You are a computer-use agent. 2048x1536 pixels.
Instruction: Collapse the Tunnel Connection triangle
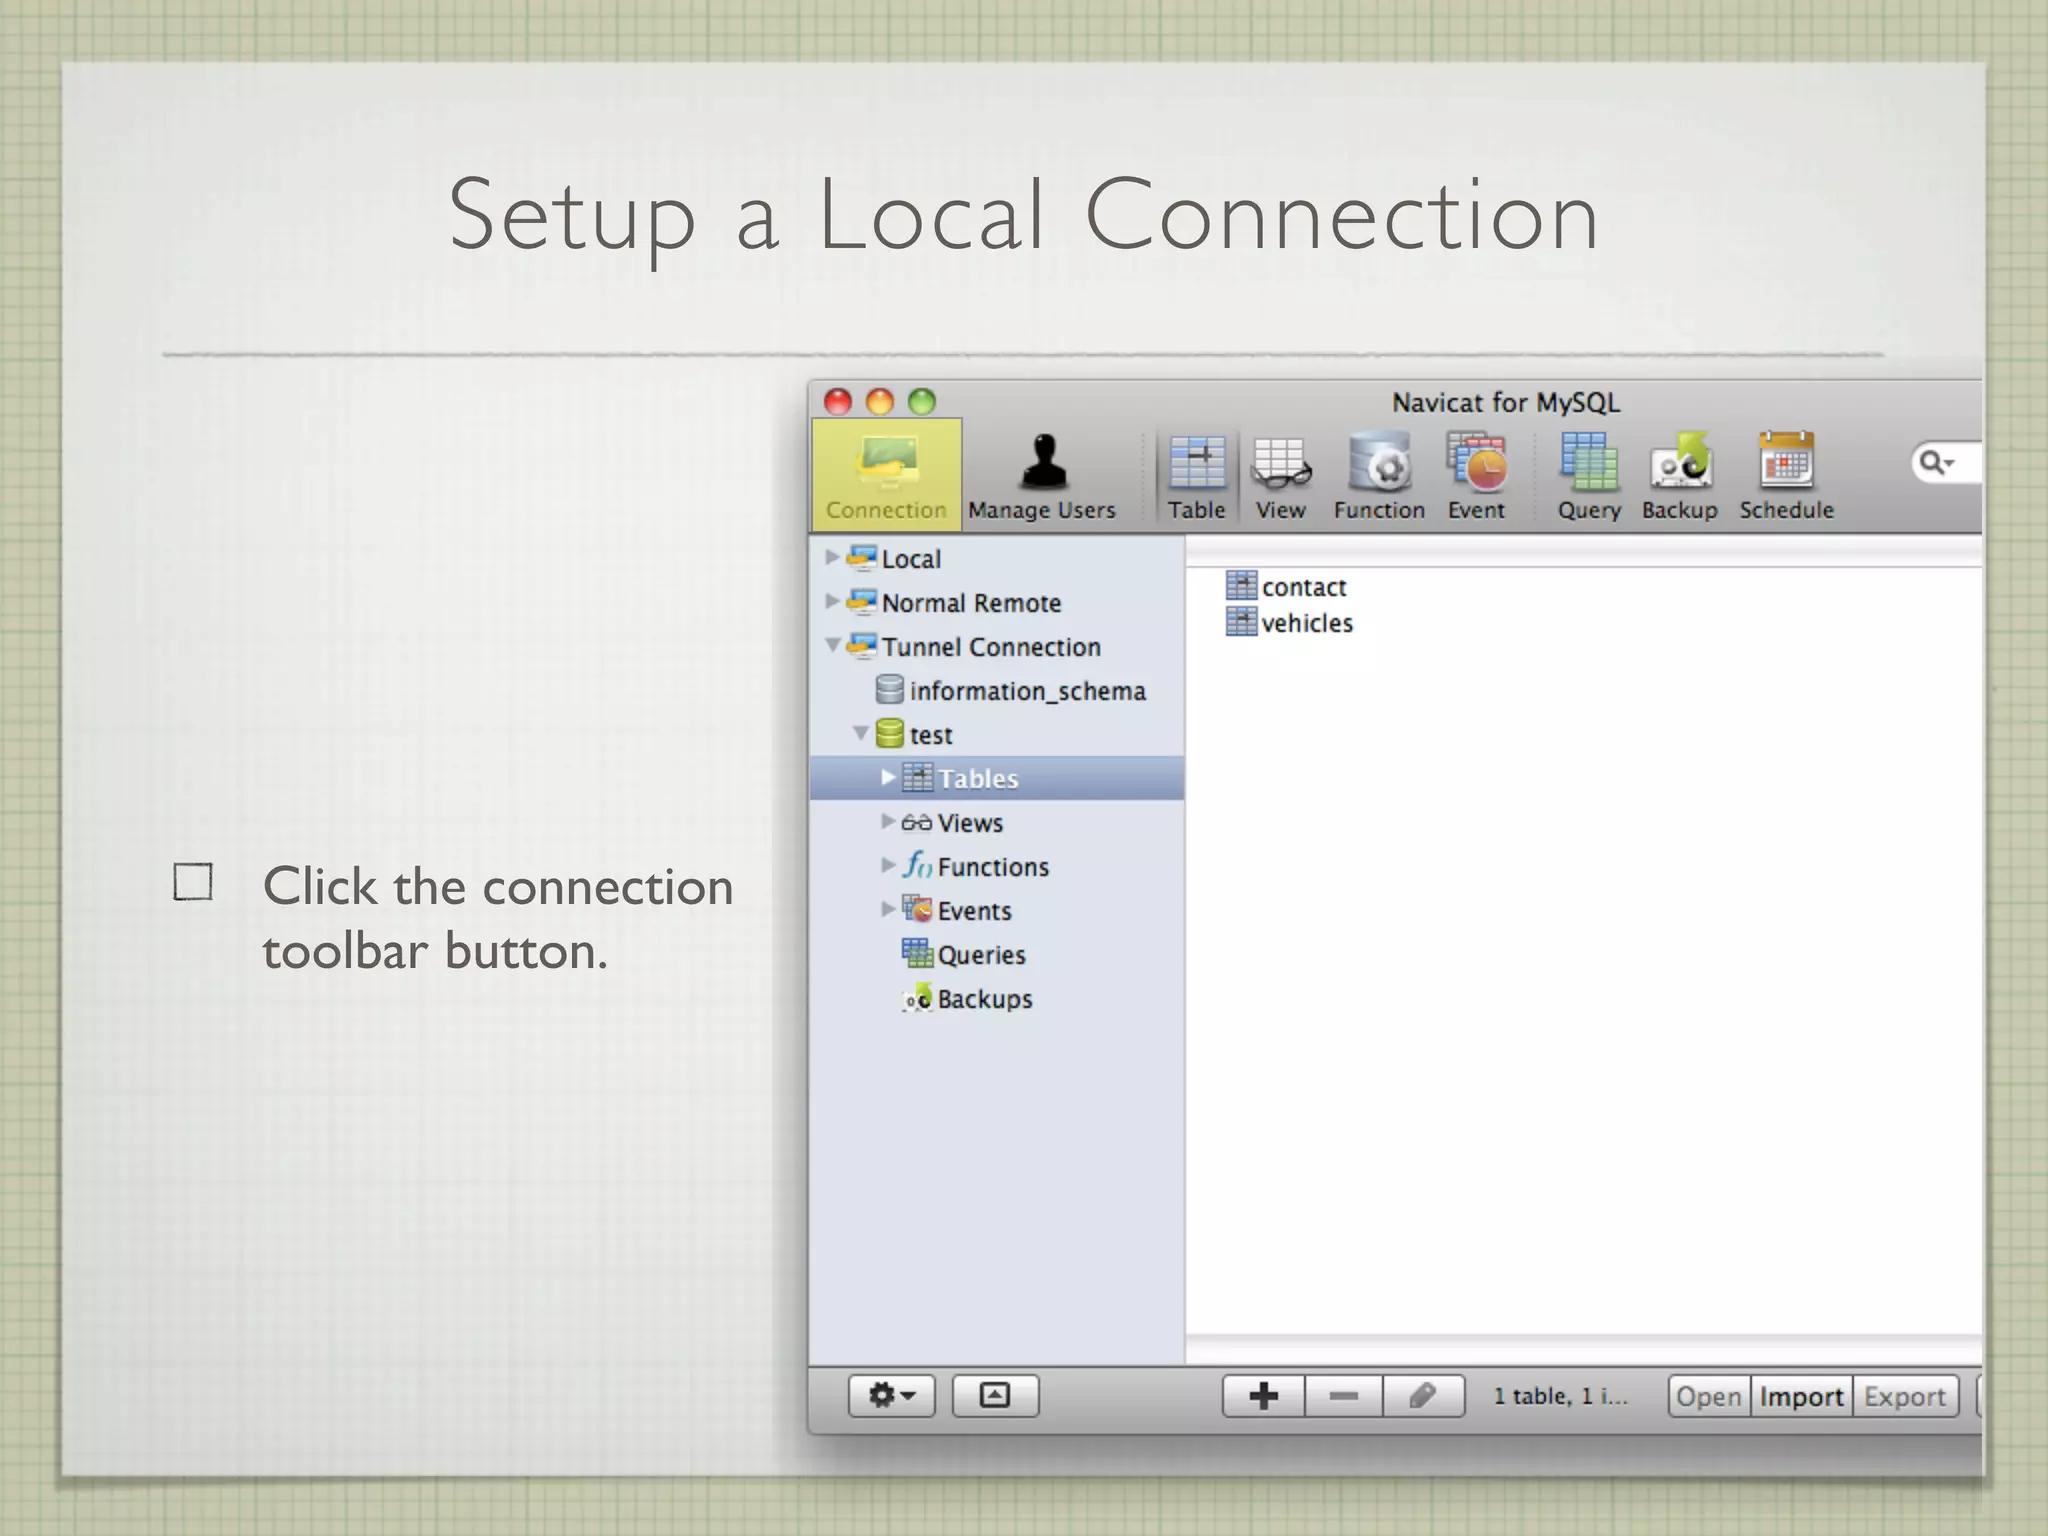tap(832, 645)
